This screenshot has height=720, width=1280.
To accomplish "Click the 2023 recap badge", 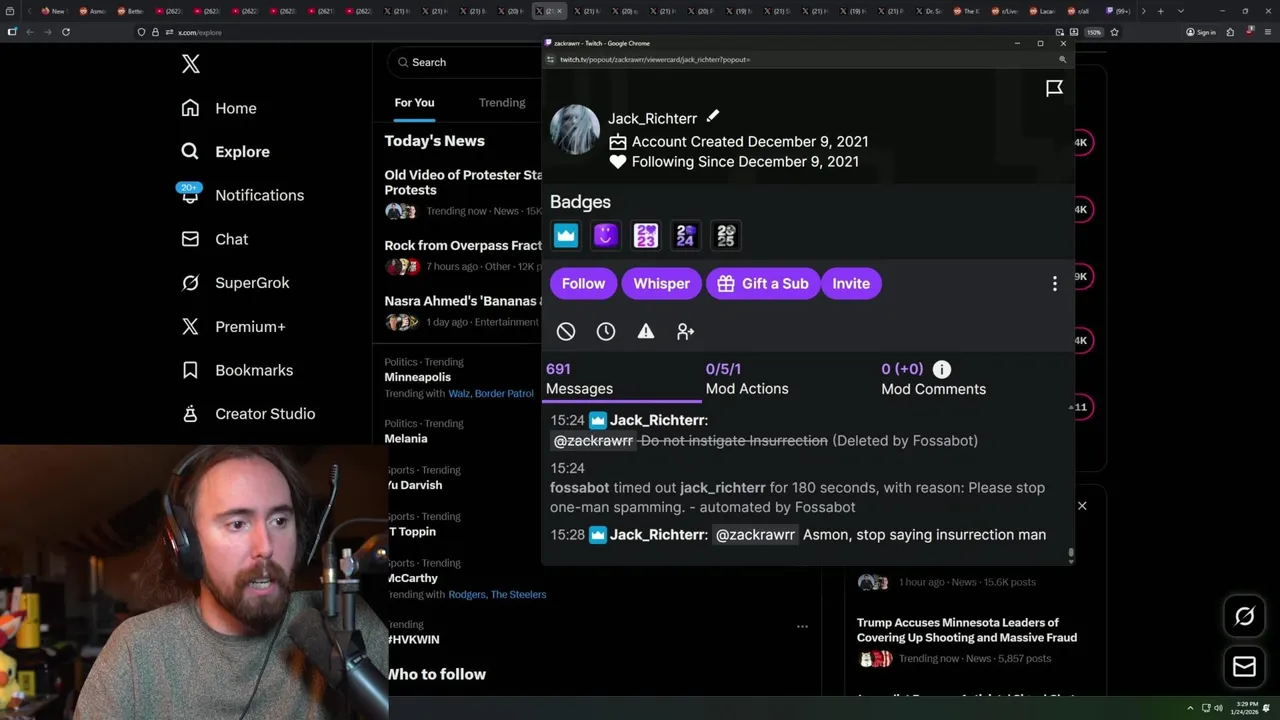I will click(x=646, y=235).
